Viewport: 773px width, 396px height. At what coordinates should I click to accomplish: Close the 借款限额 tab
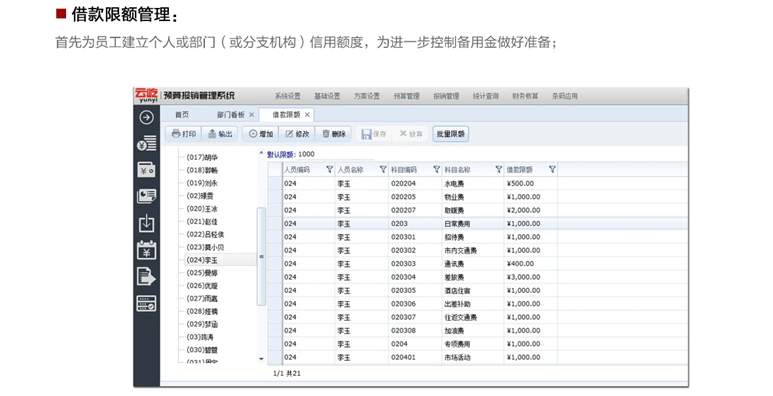point(307,114)
